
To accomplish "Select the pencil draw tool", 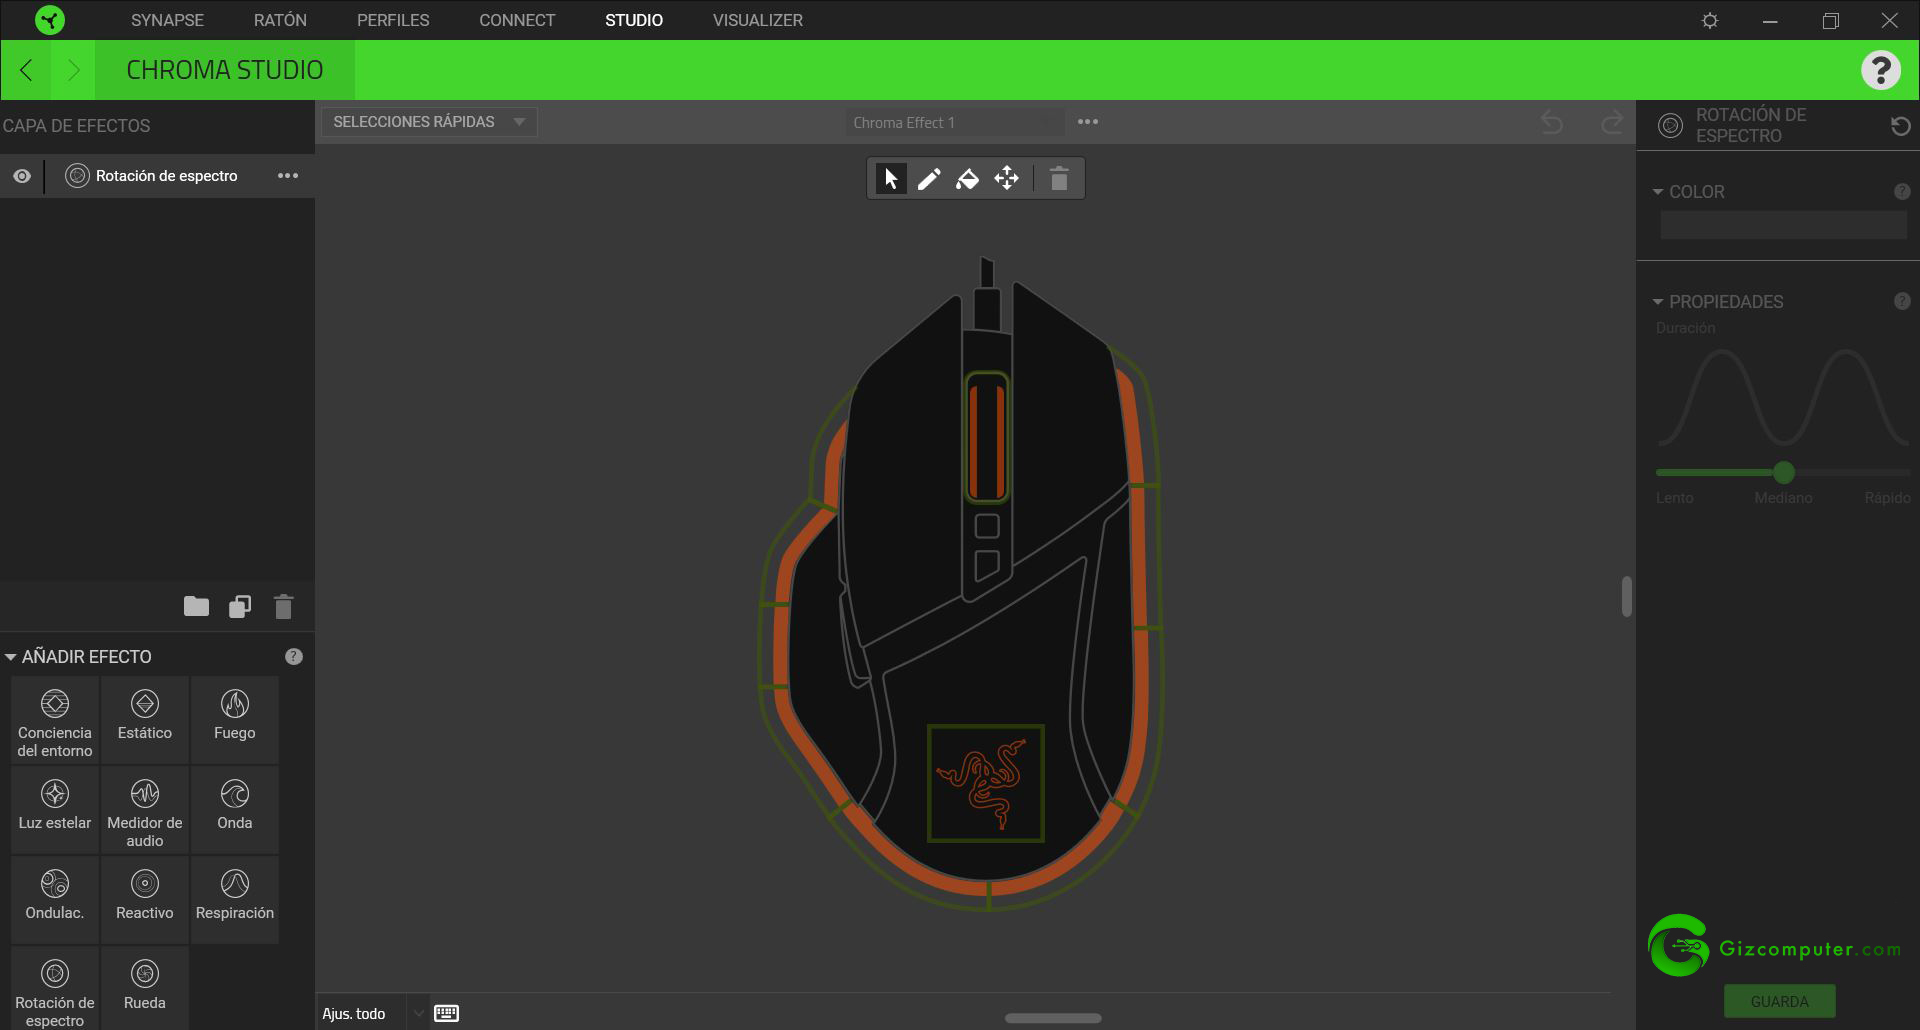I will coord(929,179).
